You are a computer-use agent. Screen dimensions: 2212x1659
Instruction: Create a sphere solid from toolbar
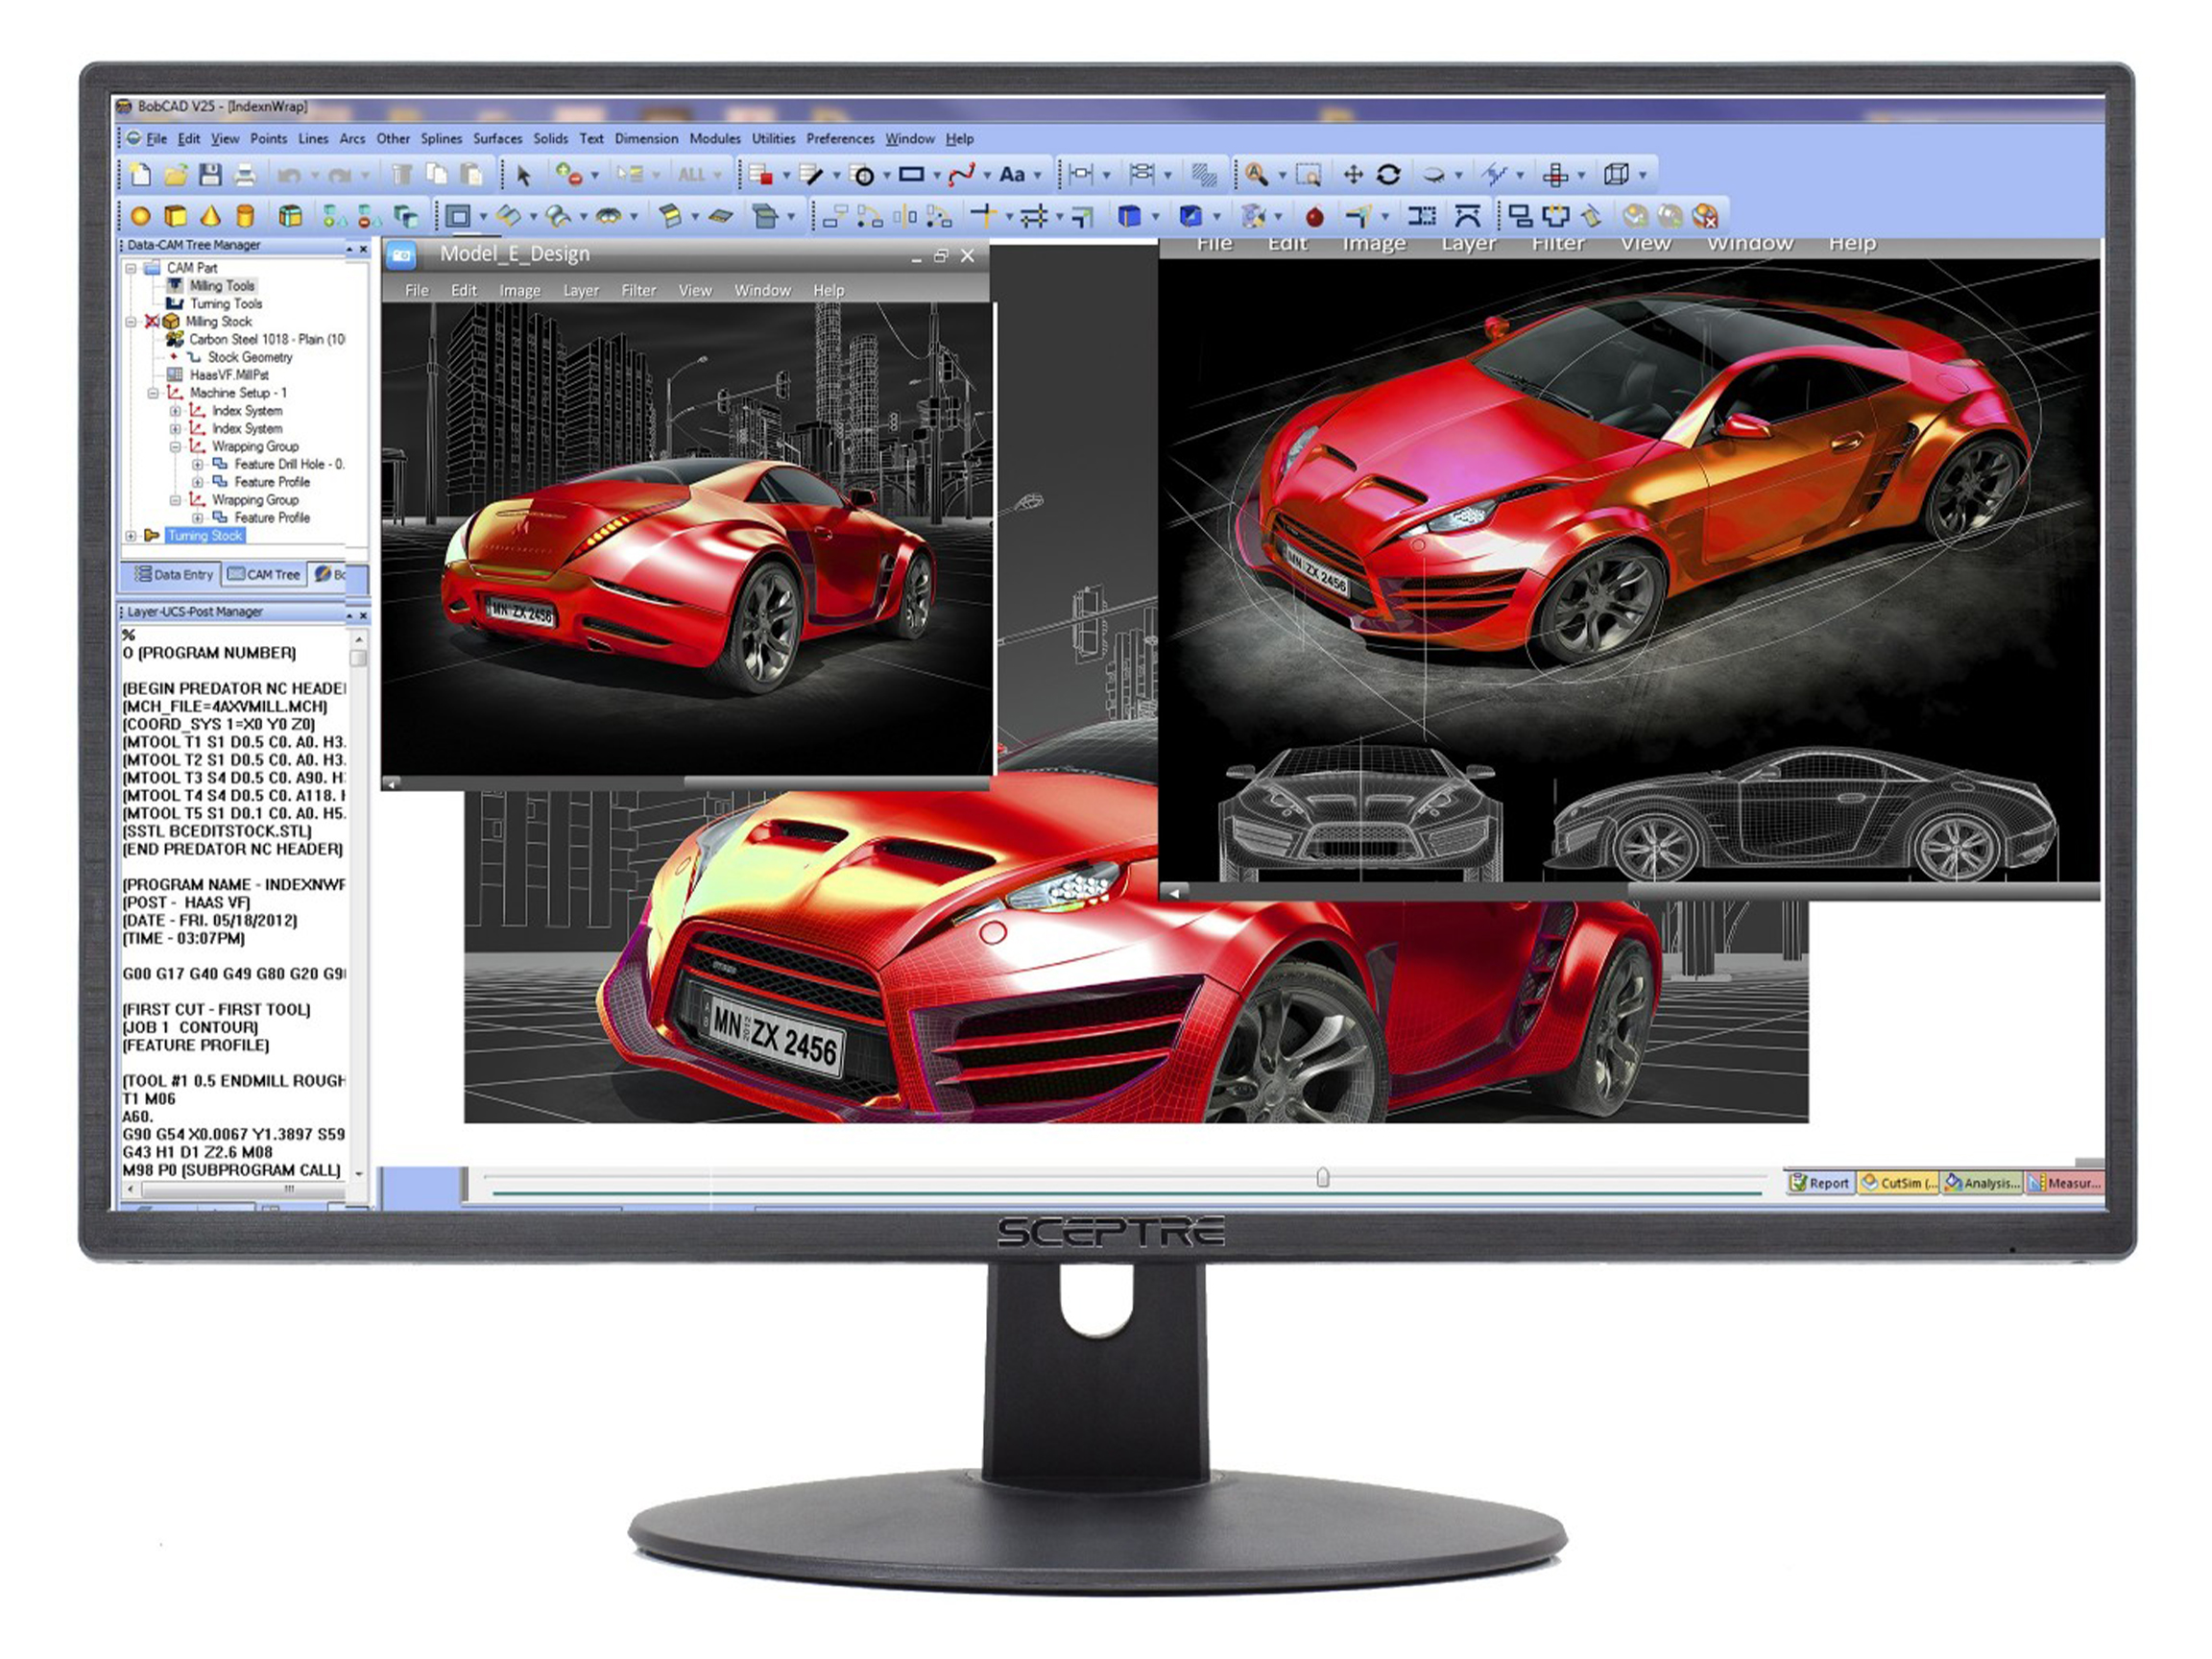click(140, 216)
